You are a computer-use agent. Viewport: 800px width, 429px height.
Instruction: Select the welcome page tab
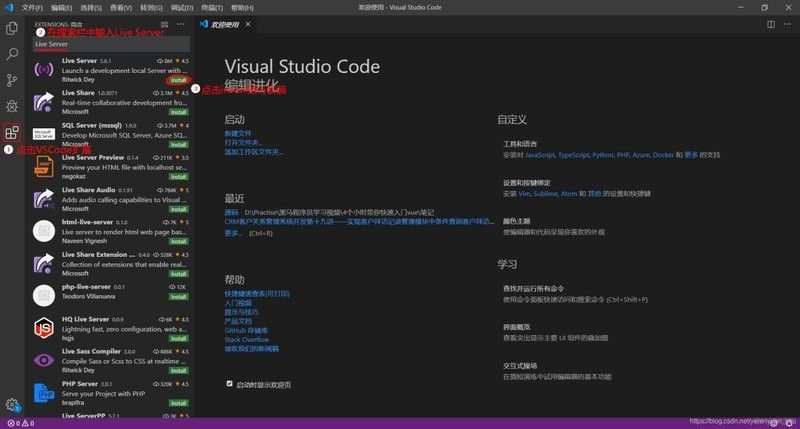click(225, 24)
